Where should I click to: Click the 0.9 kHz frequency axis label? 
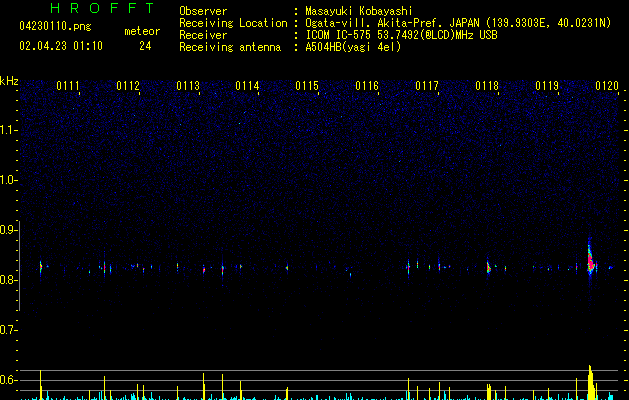click(x=9, y=230)
